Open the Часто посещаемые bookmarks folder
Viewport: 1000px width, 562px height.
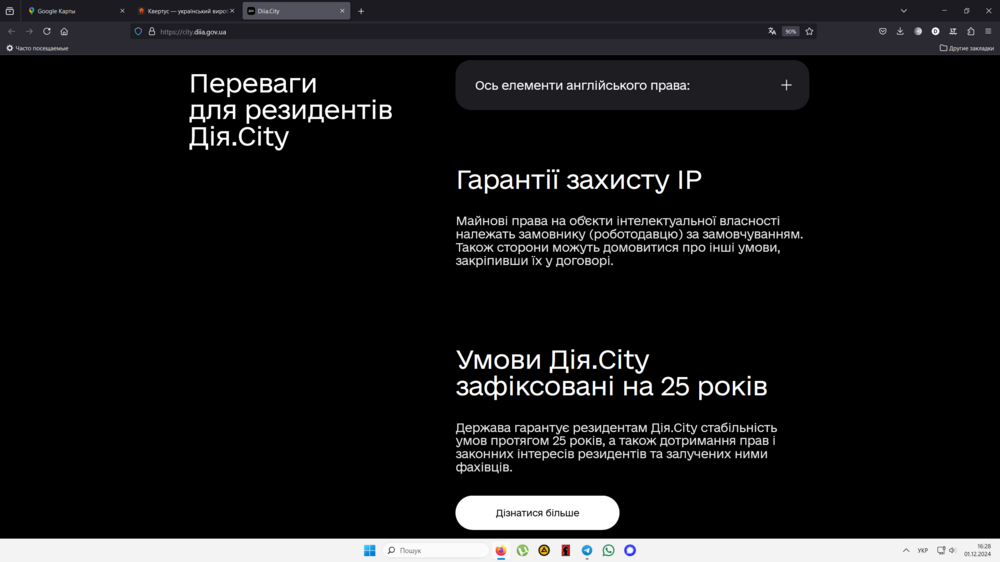37,48
